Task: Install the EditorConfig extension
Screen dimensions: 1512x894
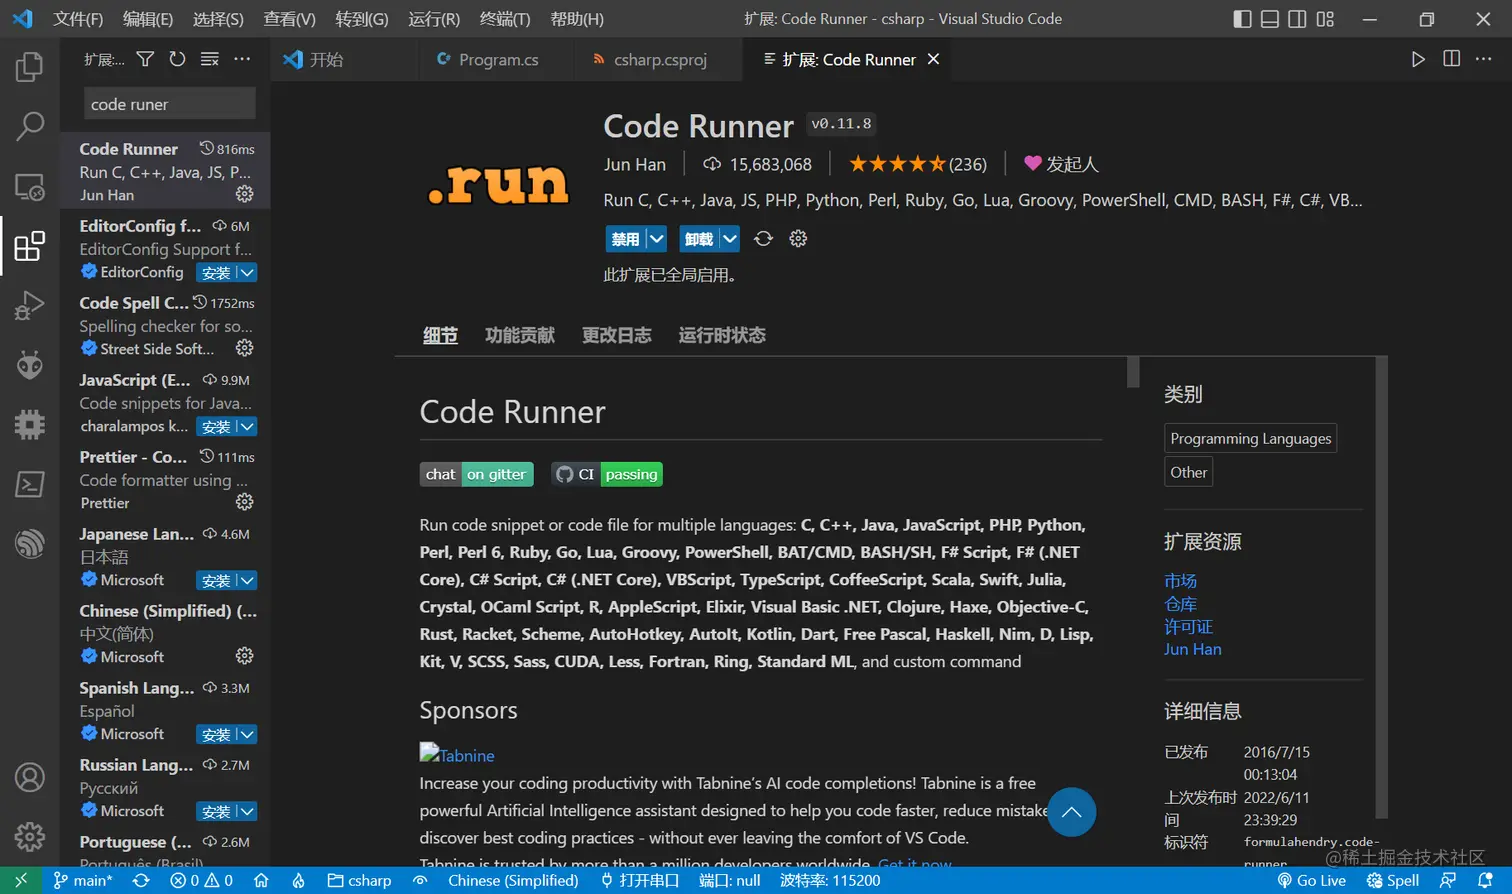Action: [x=216, y=272]
